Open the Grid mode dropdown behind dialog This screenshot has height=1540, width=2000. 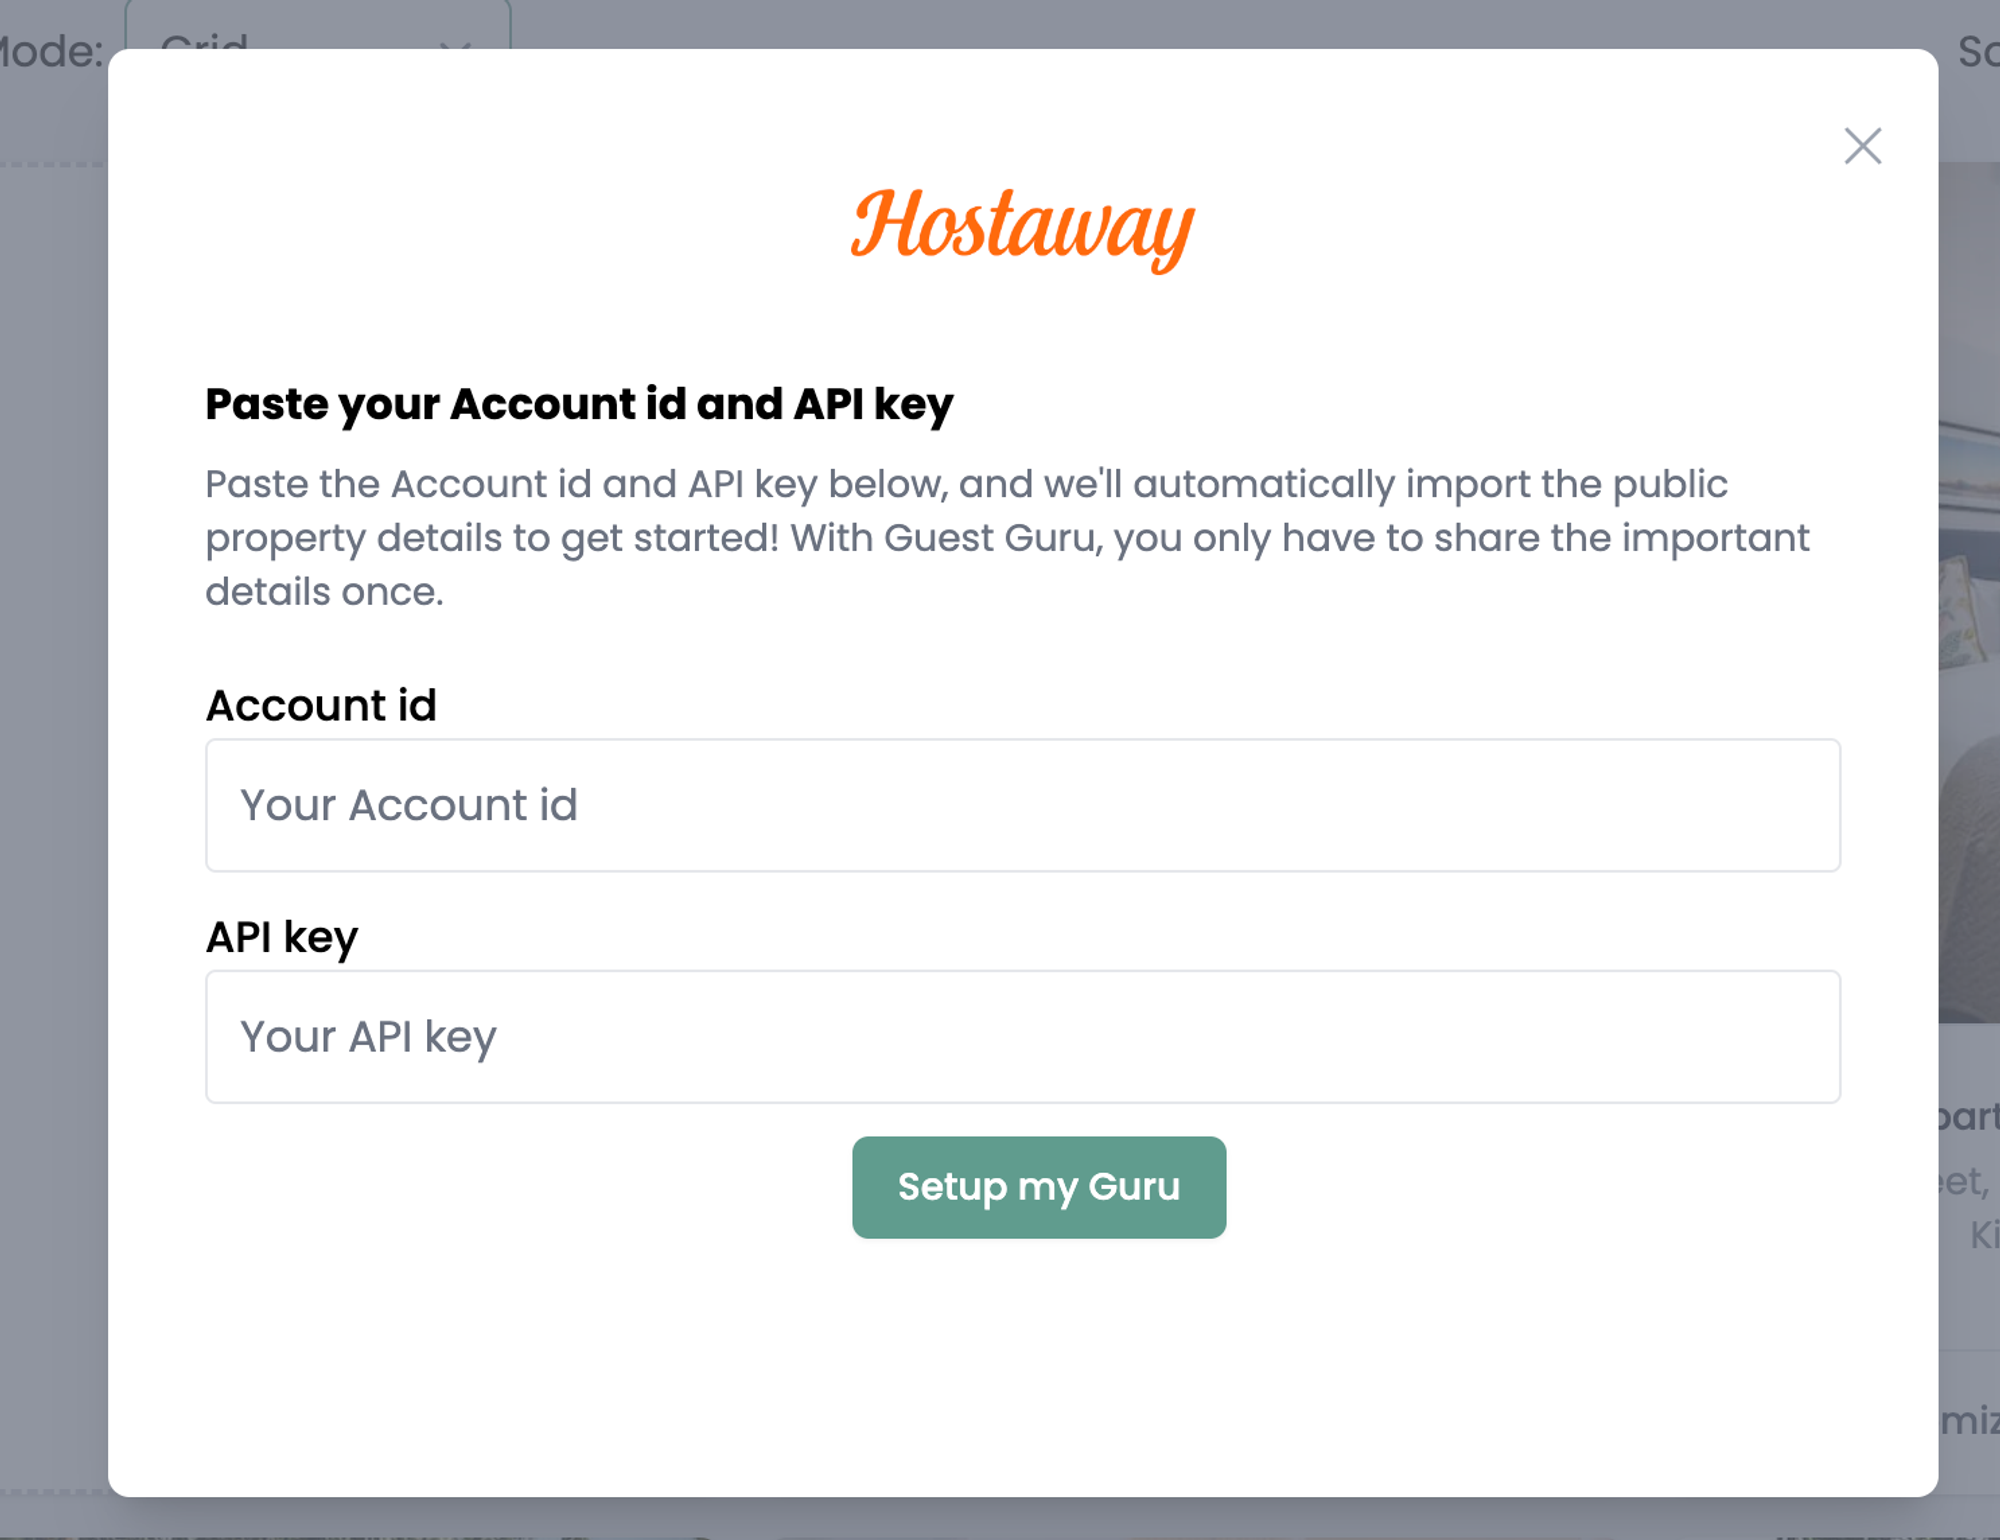[318, 24]
